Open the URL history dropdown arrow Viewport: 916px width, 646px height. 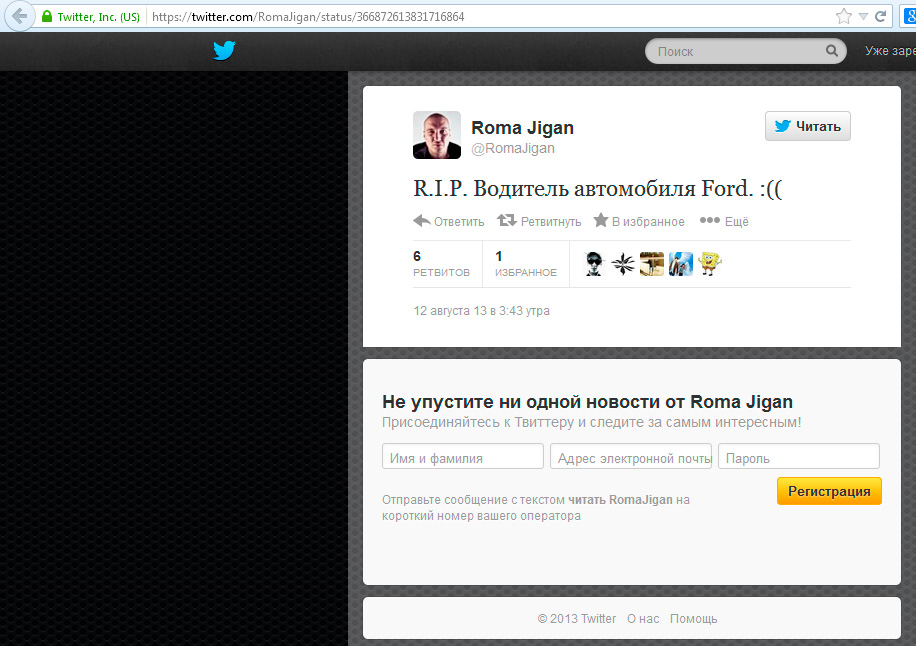tap(863, 17)
